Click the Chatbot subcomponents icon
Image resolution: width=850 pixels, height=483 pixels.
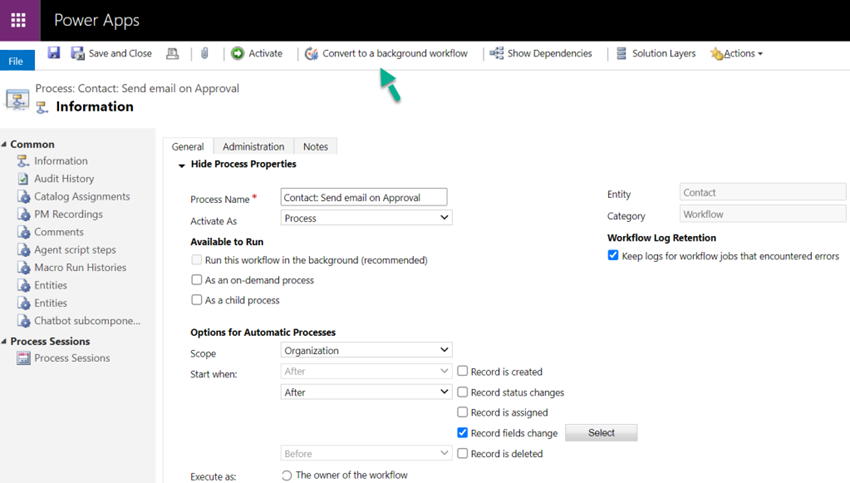[x=23, y=321]
